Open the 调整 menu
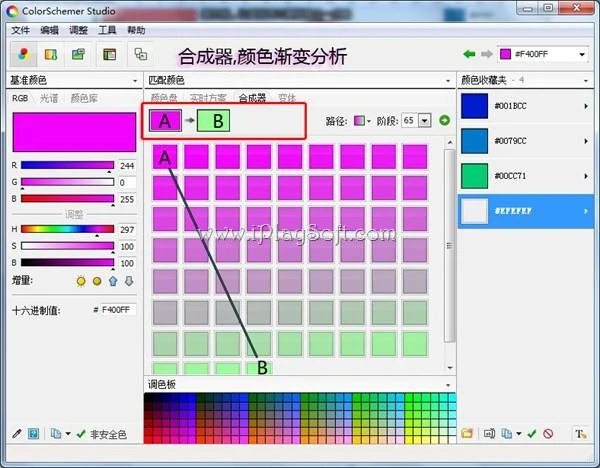 pos(78,30)
